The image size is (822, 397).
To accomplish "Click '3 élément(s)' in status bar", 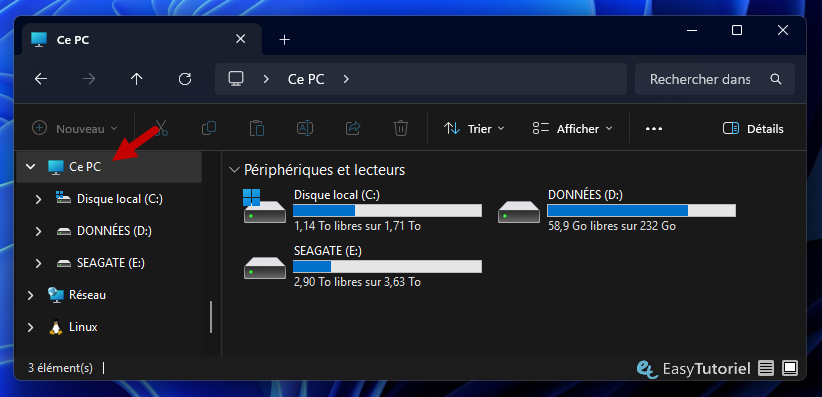I will pyautogui.click(x=60, y=368).
